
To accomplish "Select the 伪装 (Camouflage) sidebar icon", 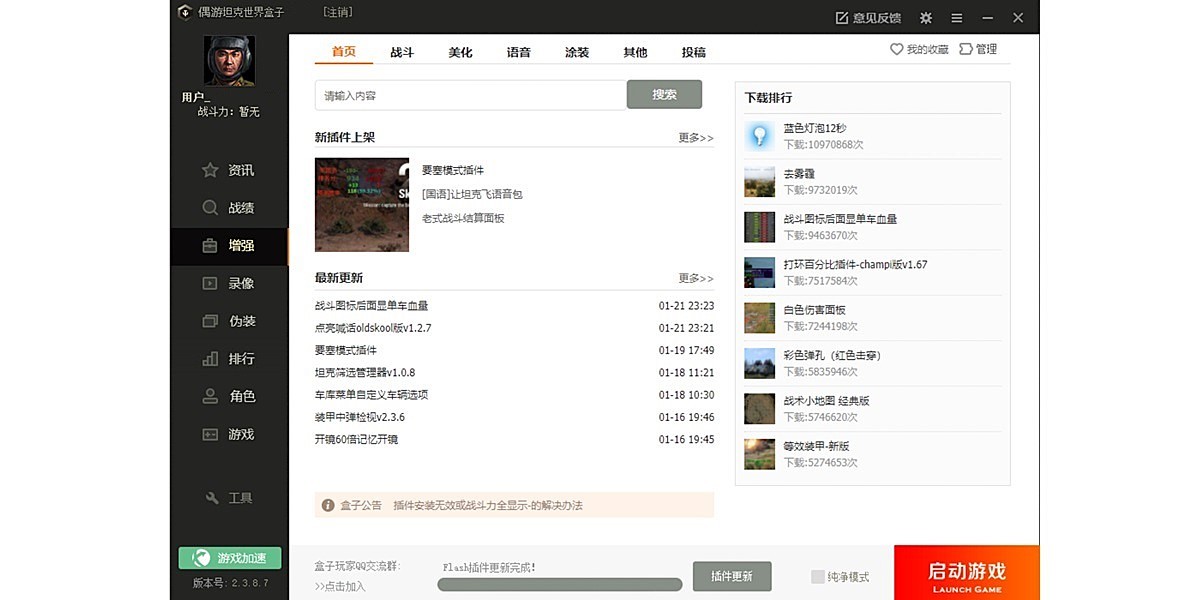I will tap(230, 321).
